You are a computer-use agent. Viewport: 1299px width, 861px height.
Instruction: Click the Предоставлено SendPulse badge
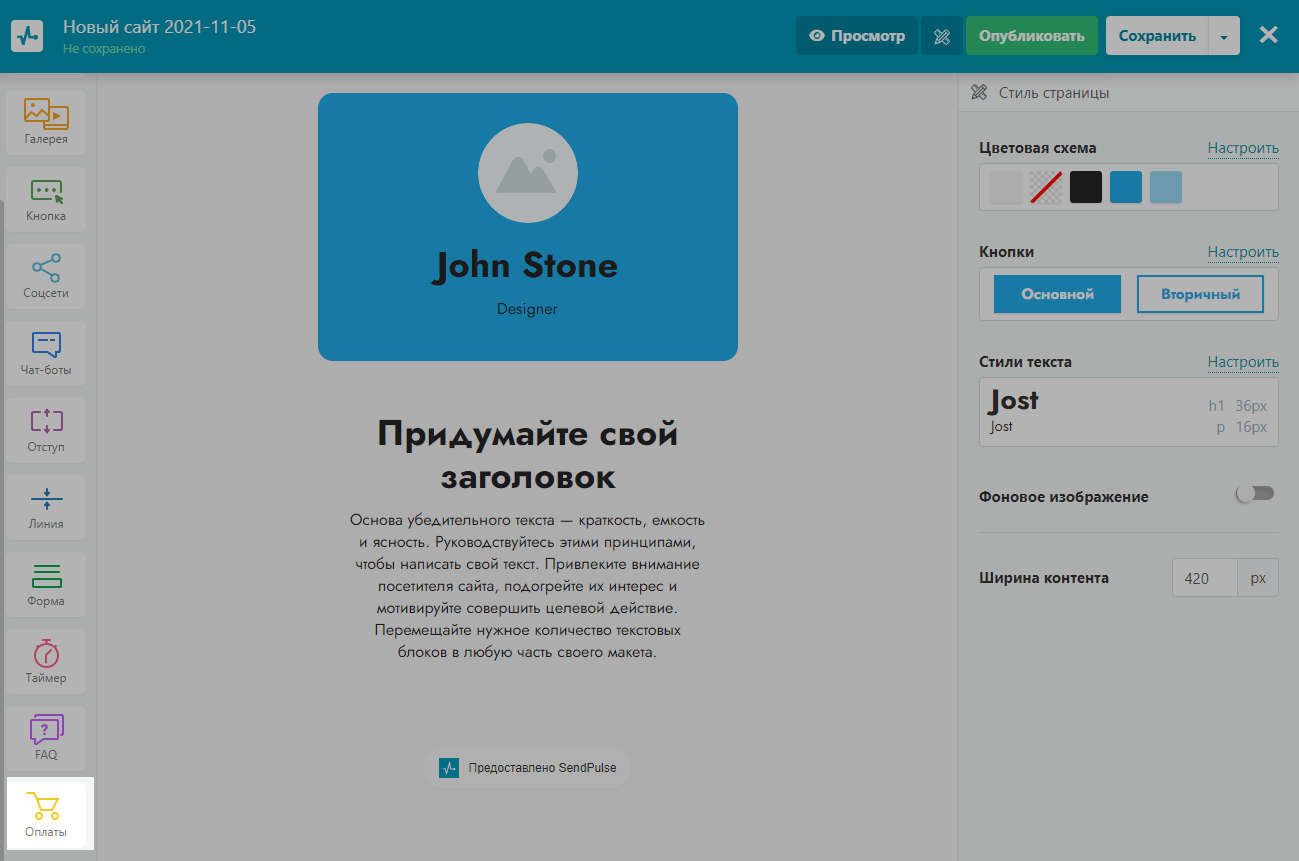(527, 768)
